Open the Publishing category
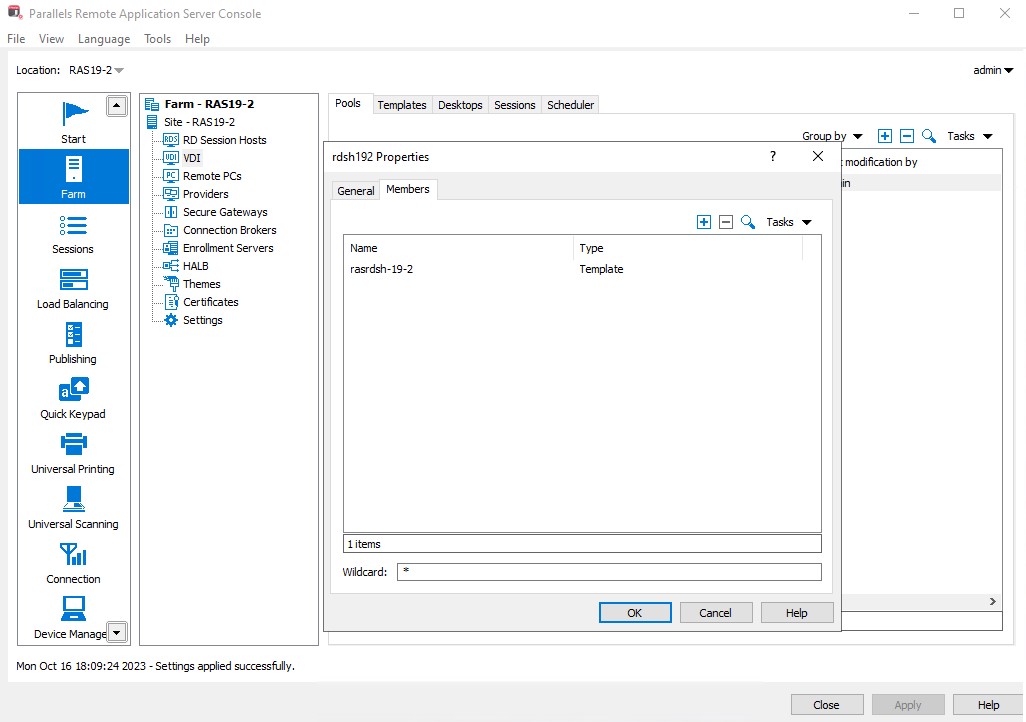The height and width of the screenshot is (722, 1026). point(73,344)
